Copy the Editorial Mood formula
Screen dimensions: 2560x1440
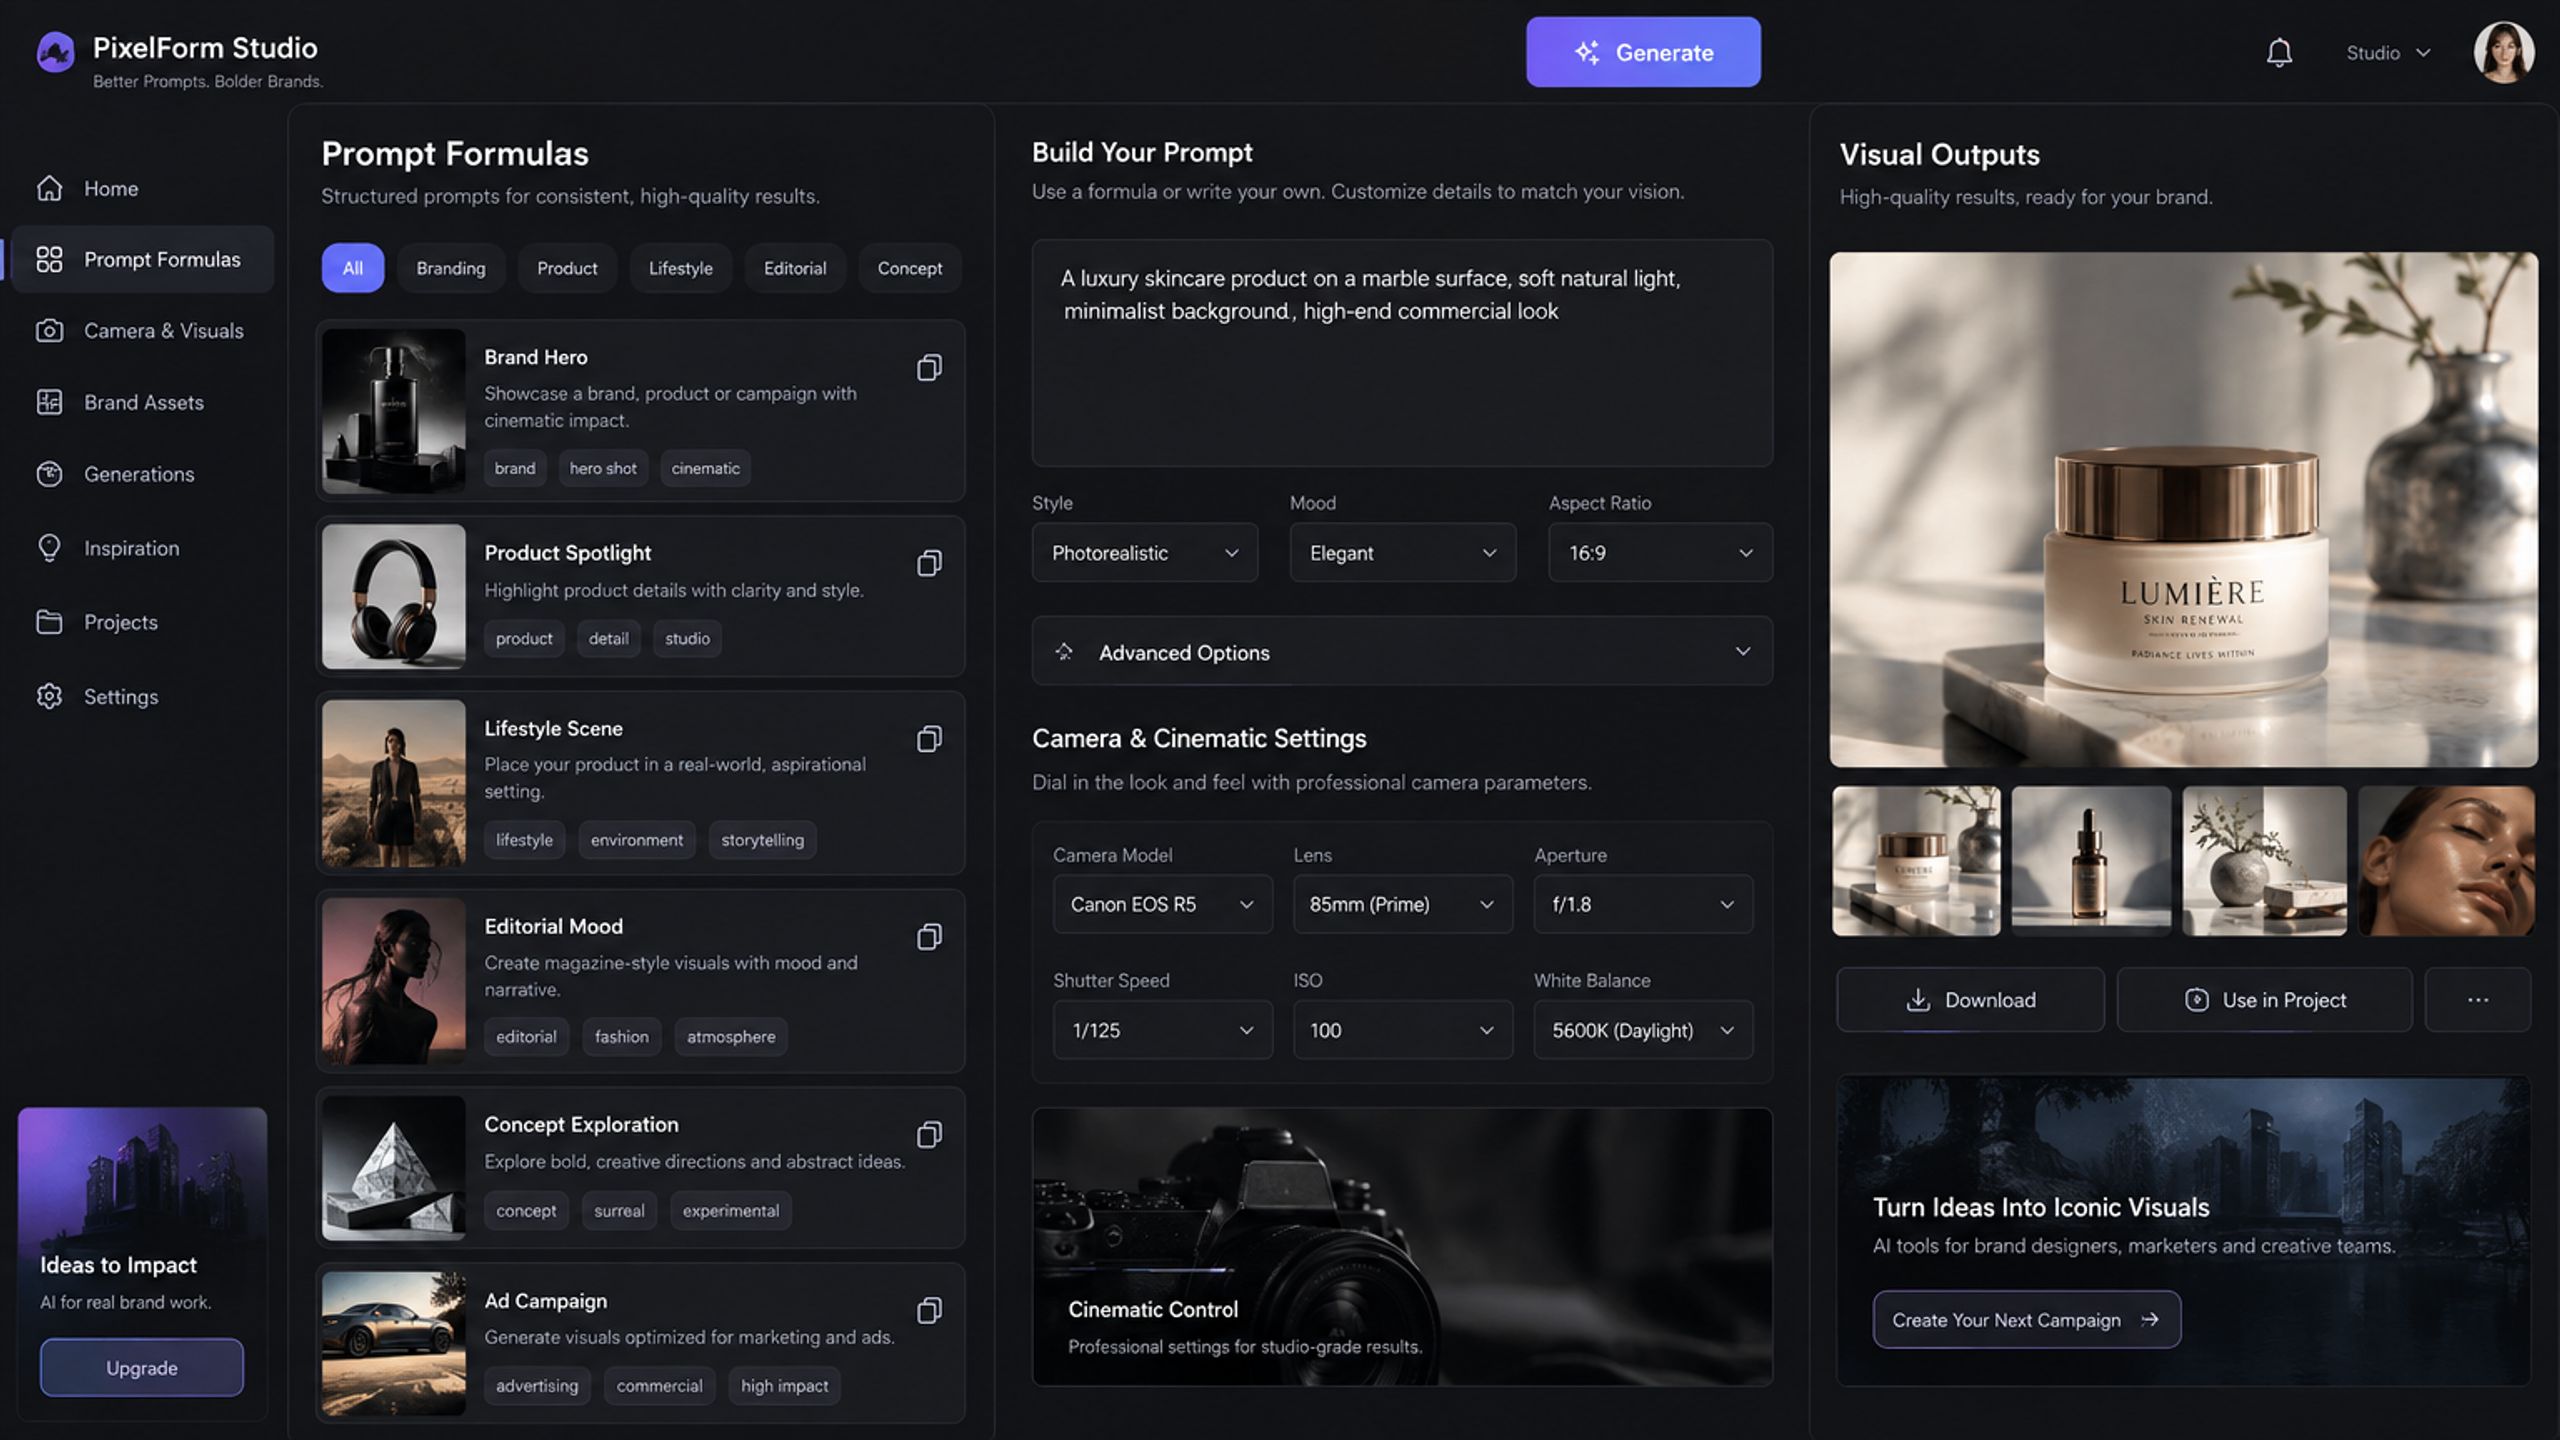929,937
